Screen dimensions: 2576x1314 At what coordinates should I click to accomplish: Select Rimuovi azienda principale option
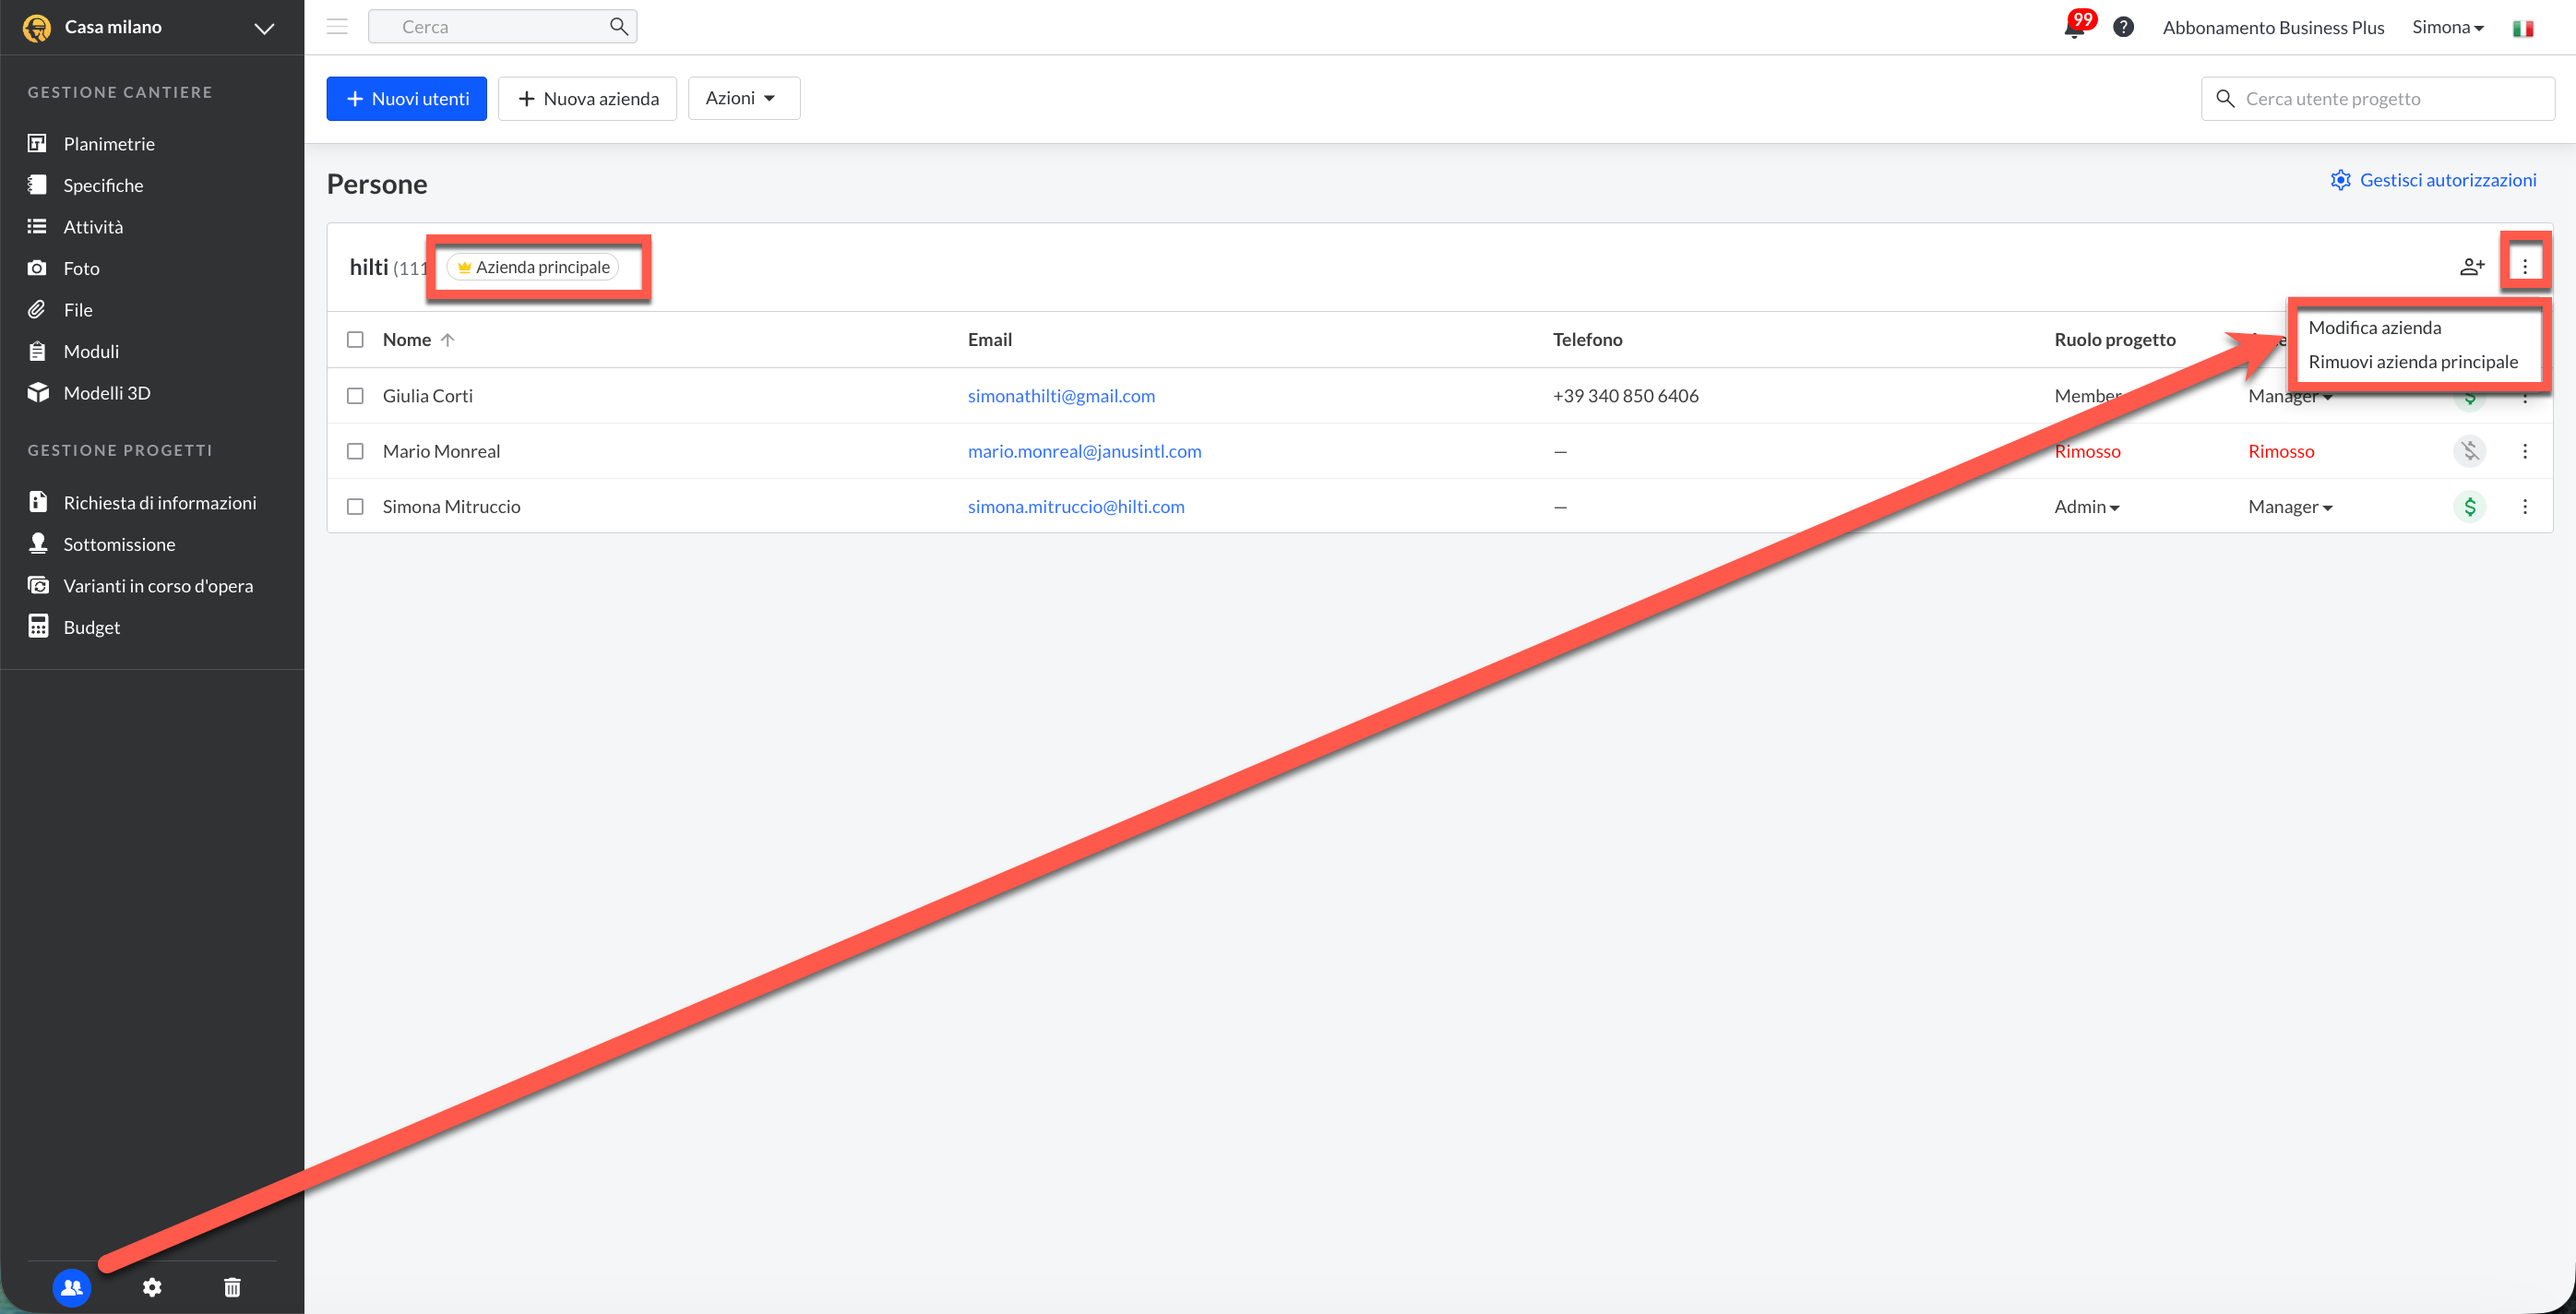(x=2412, y=362)
